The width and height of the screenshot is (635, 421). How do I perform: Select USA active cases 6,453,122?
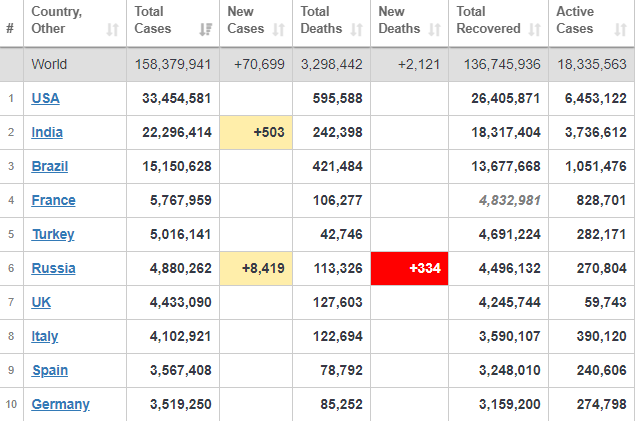pos(596,98)
